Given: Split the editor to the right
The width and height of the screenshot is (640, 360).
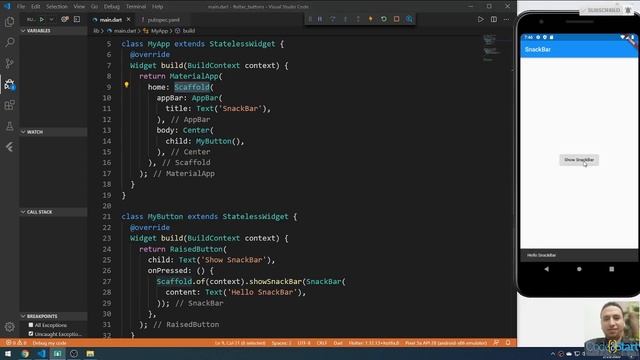Looking at the screenshot, I should [493, 19].
